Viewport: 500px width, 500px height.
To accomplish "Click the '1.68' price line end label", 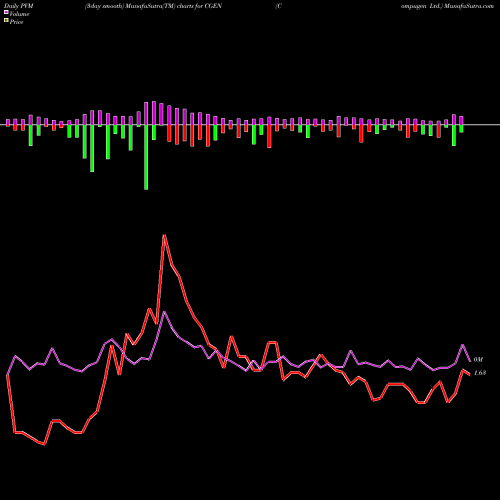I will 480,373.
